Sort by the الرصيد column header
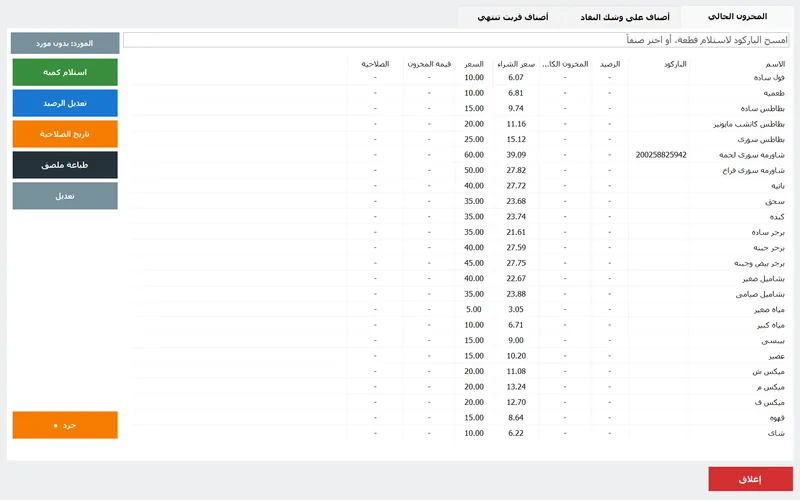This screenshot has width=800, height=500. point(610,64)
